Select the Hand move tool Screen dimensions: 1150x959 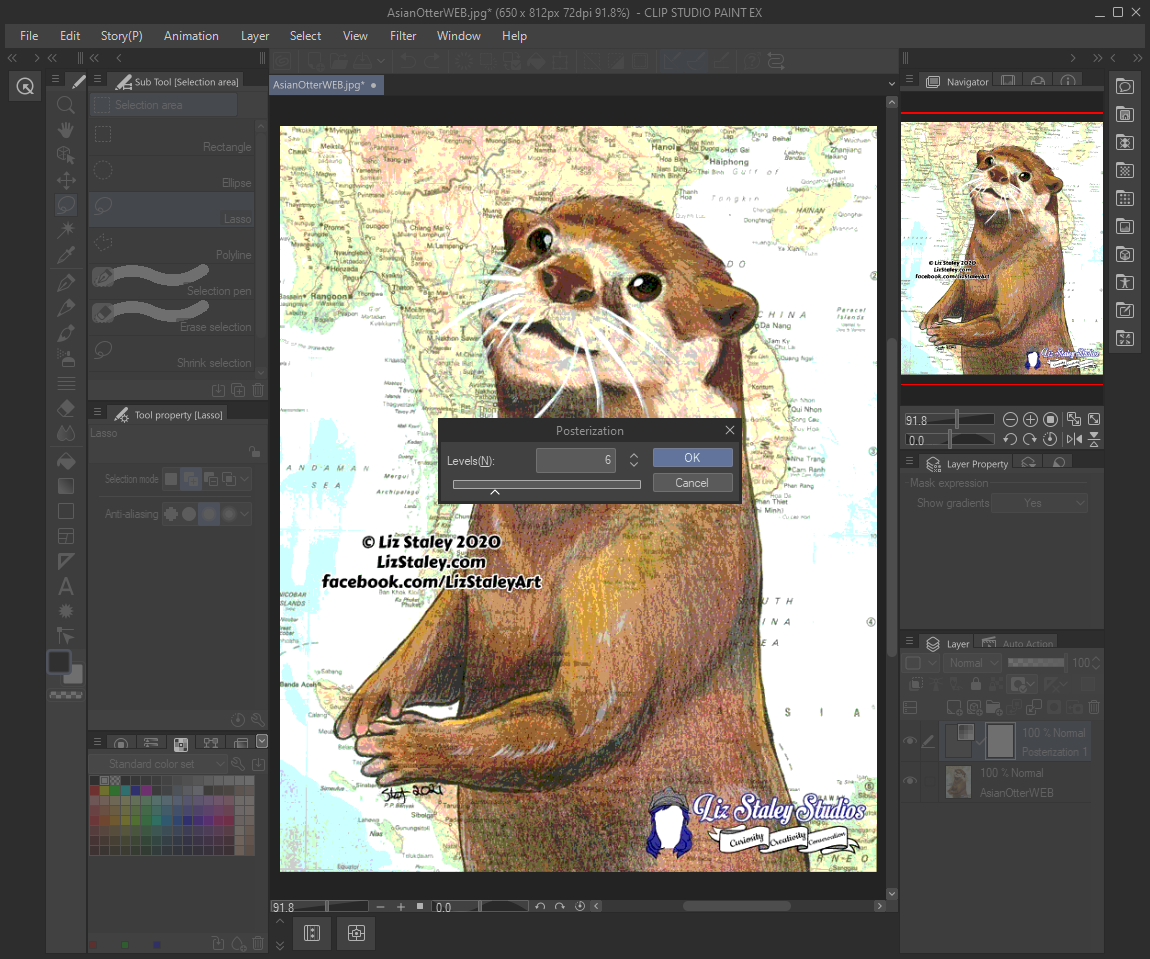[66, 130]
